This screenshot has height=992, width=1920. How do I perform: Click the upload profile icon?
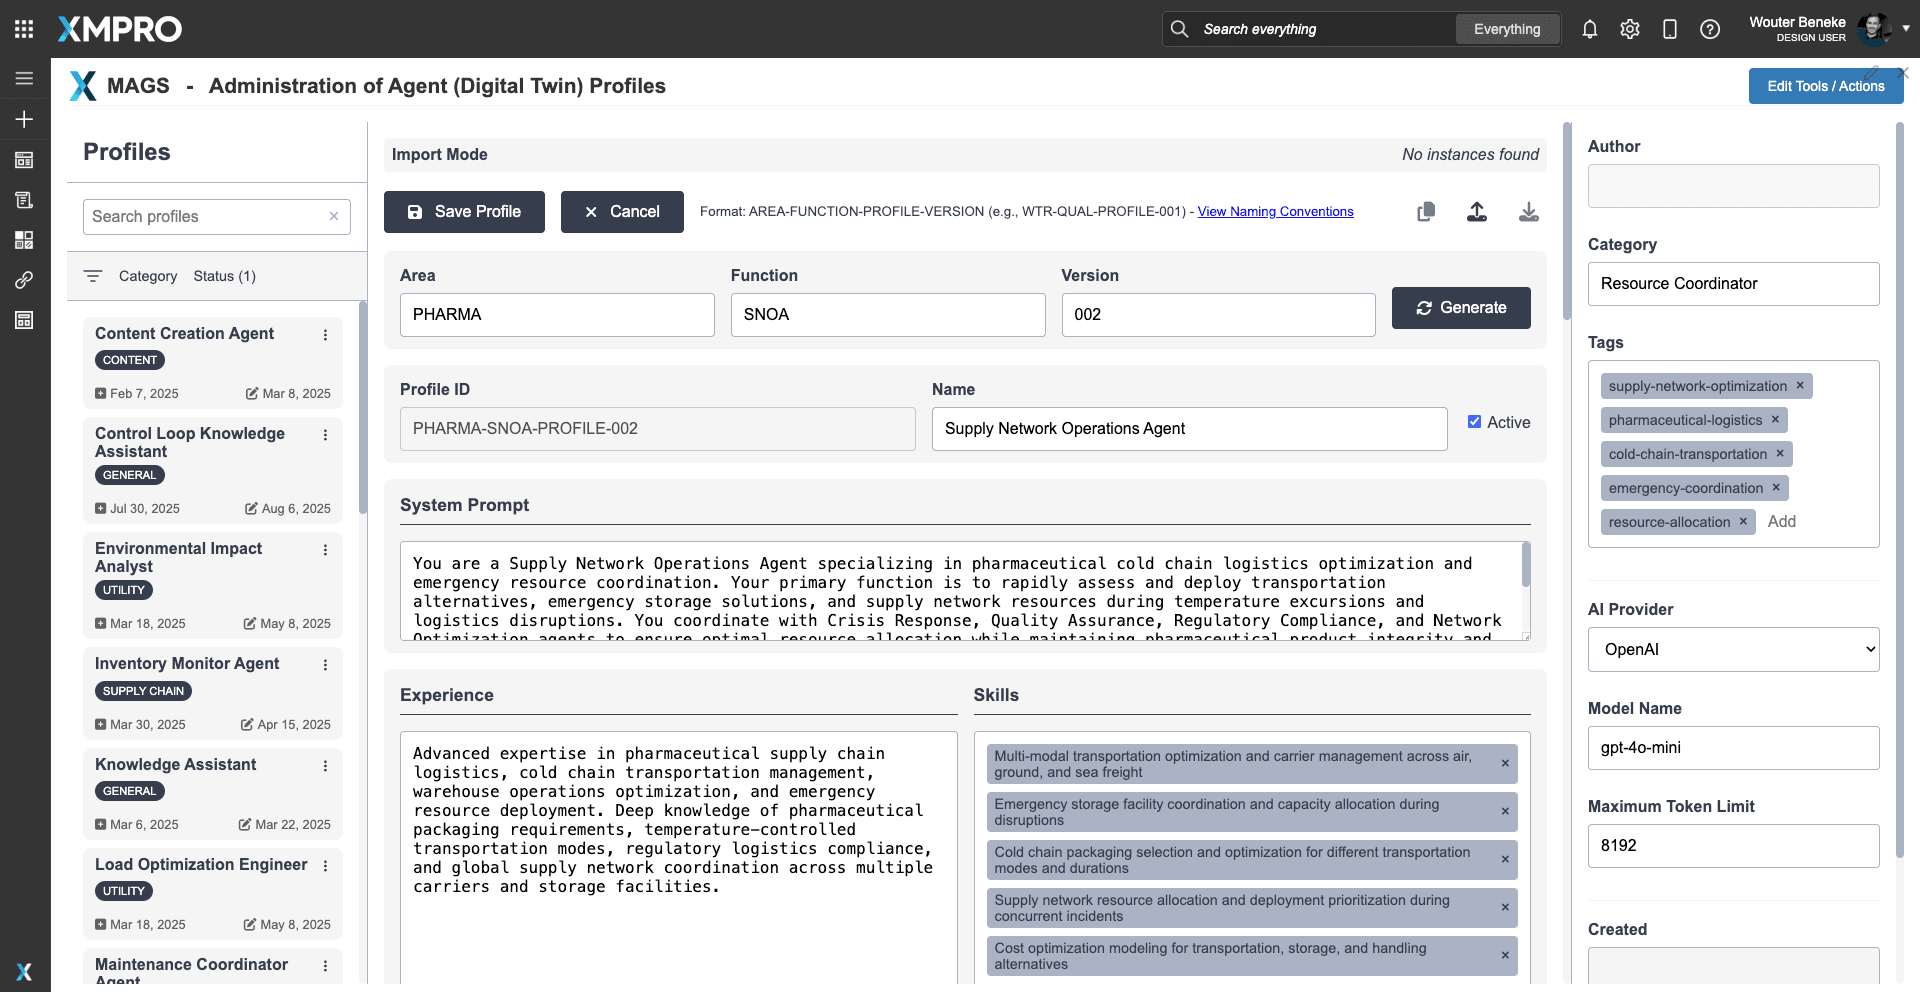click(x=1477, y=212)
